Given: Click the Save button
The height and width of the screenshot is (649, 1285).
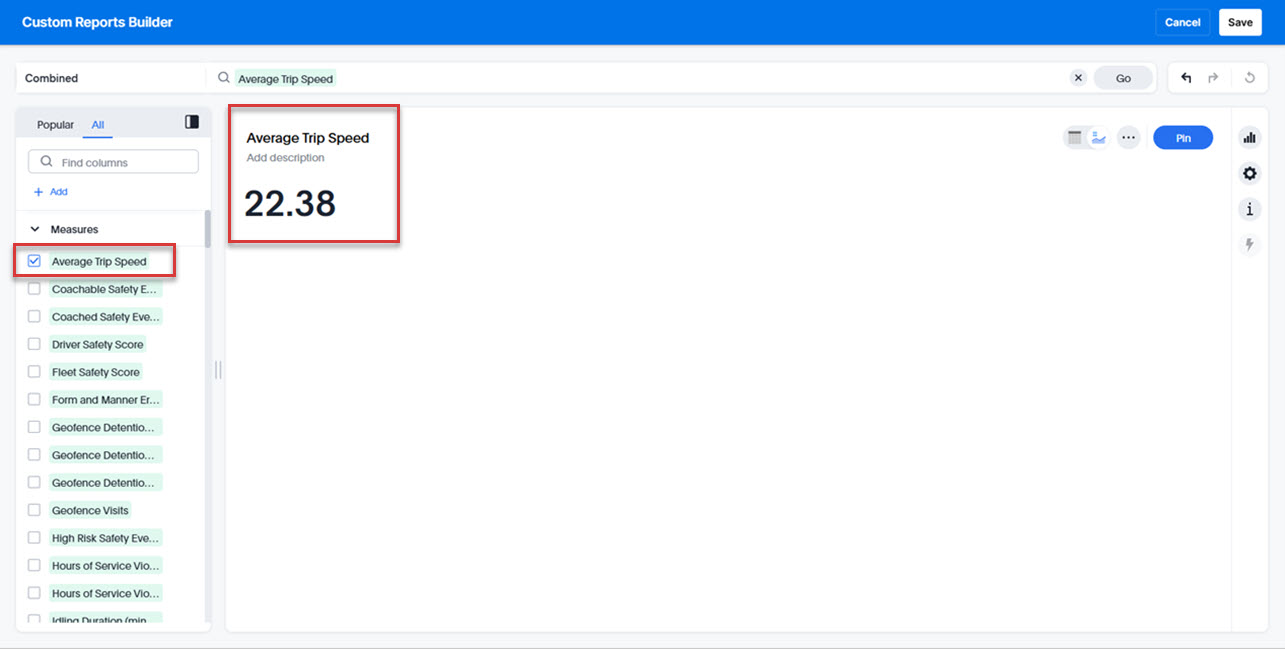Looking at the screenshot, I should [x=1240, y=22].
